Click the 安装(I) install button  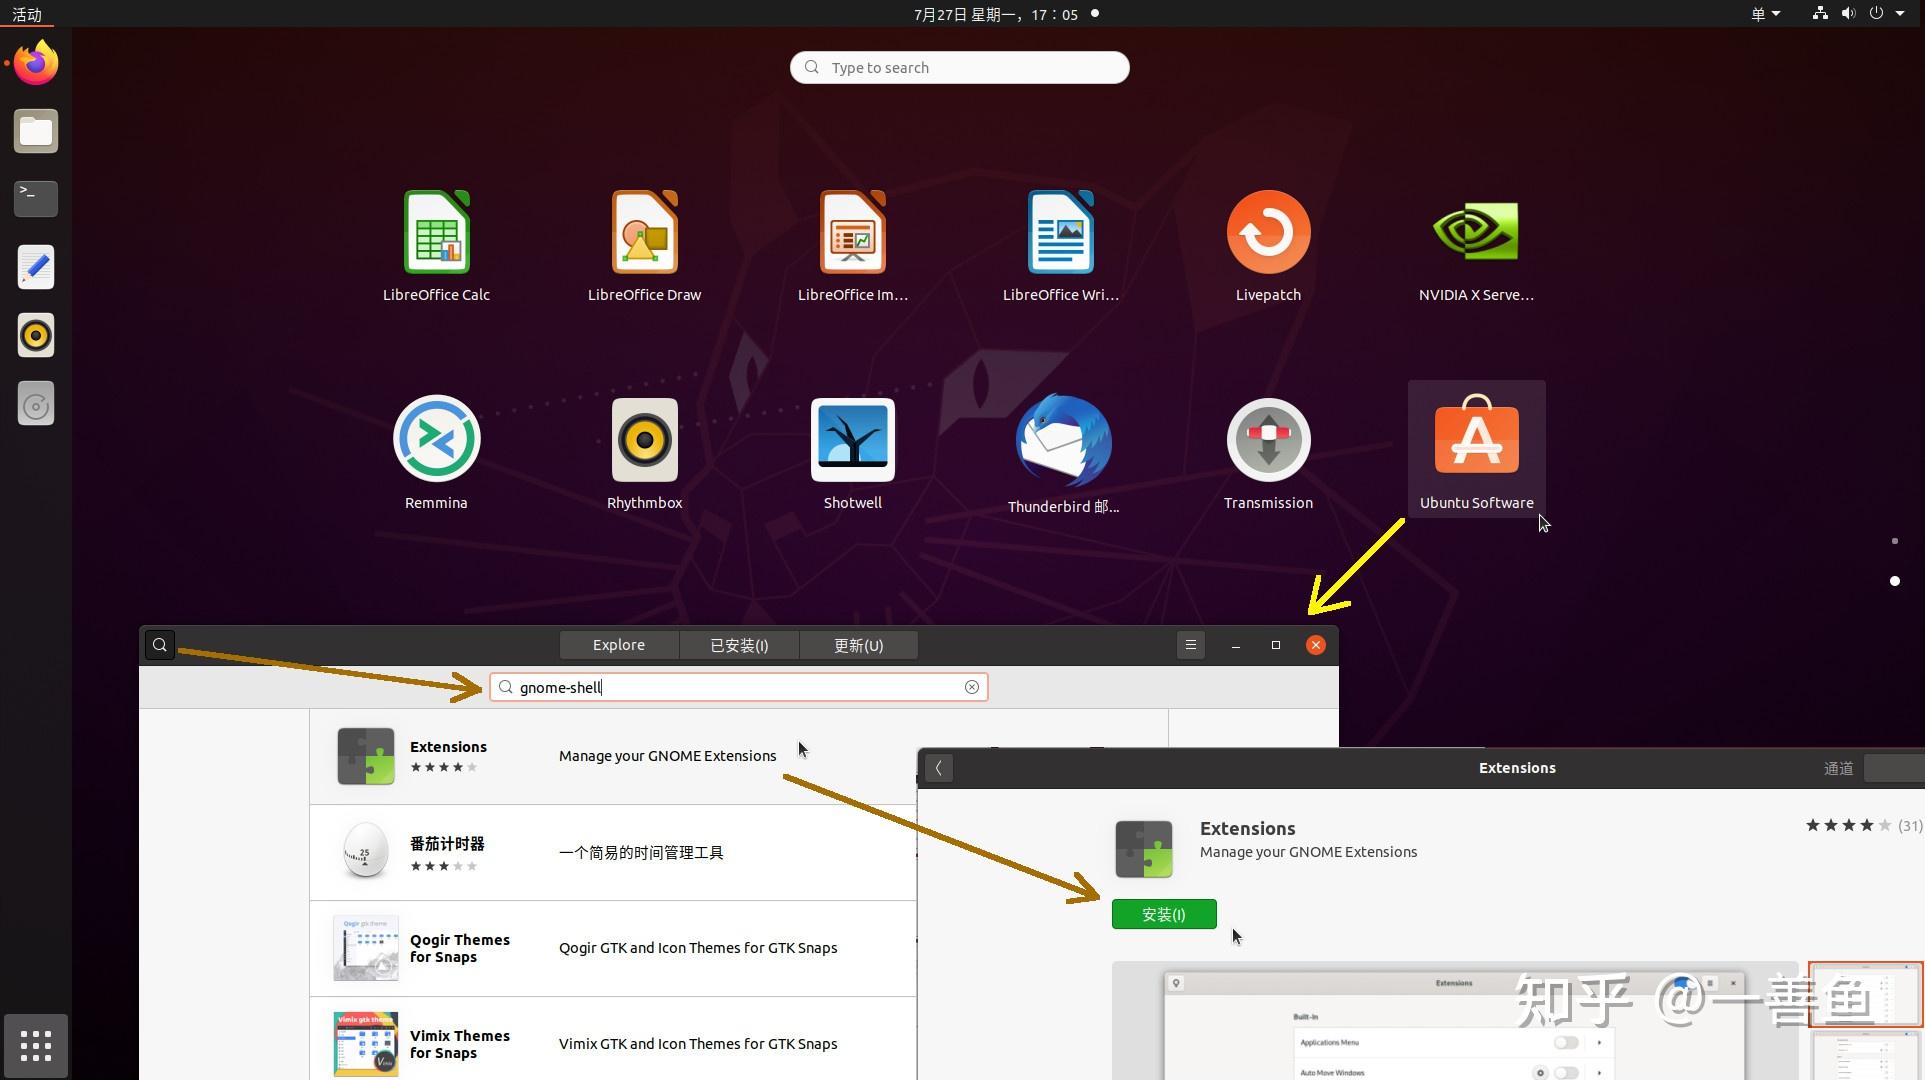coord(1162,913)
